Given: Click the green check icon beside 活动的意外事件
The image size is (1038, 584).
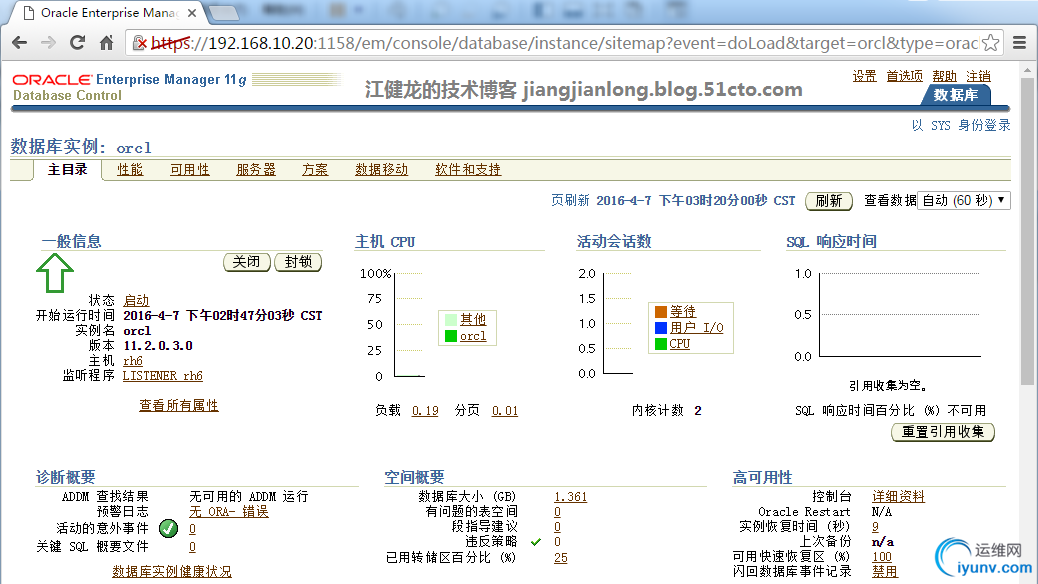Looking at the screenshot, I should (168, 528).
